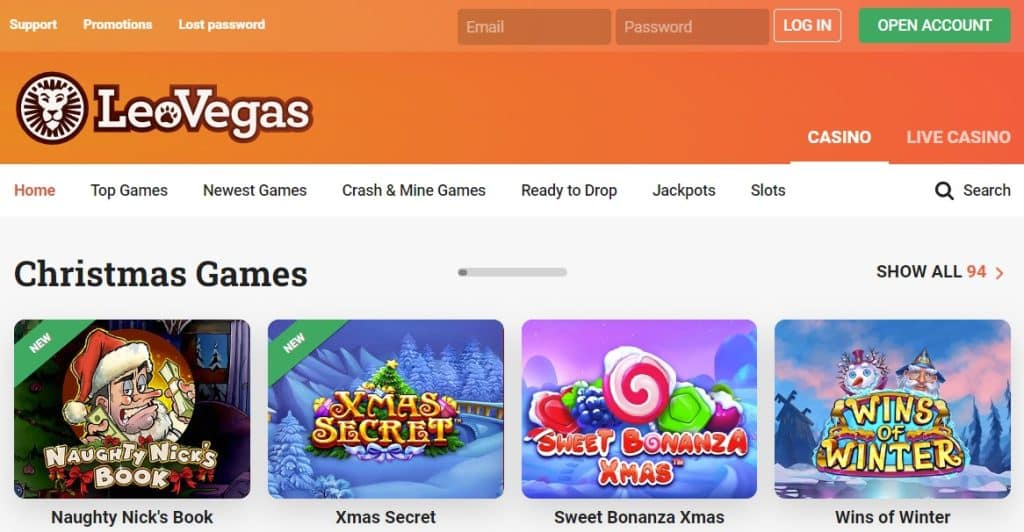Click the Christmas Games carousel scroll indicator
Viewport: 1024px width, 532px height.
click(512, 272)
